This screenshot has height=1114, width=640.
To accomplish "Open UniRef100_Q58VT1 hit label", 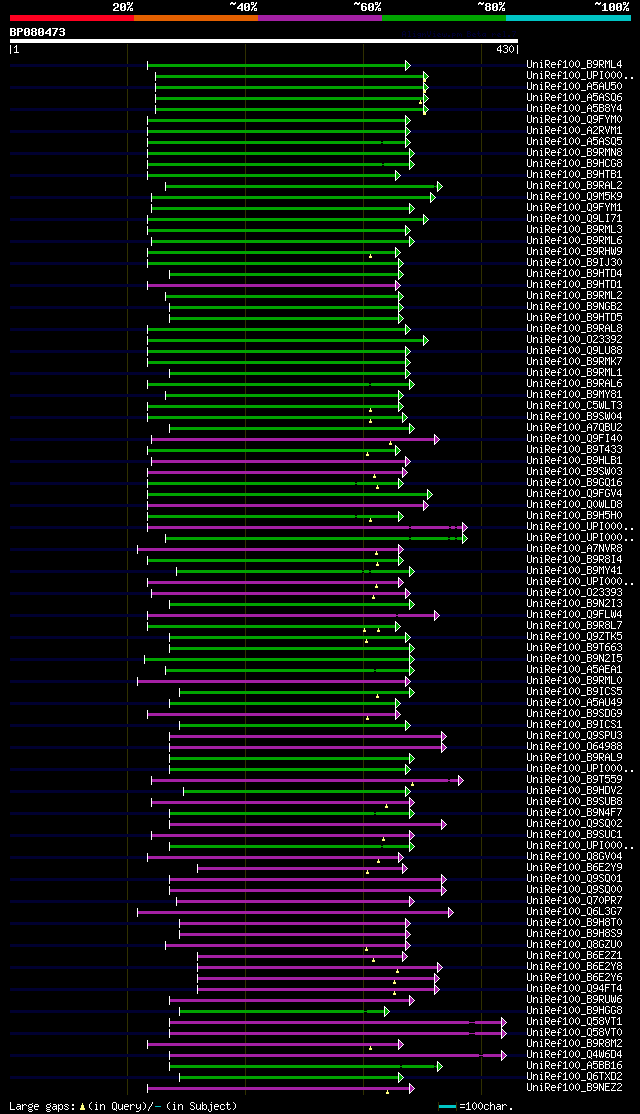I will tap(575, 1022).
